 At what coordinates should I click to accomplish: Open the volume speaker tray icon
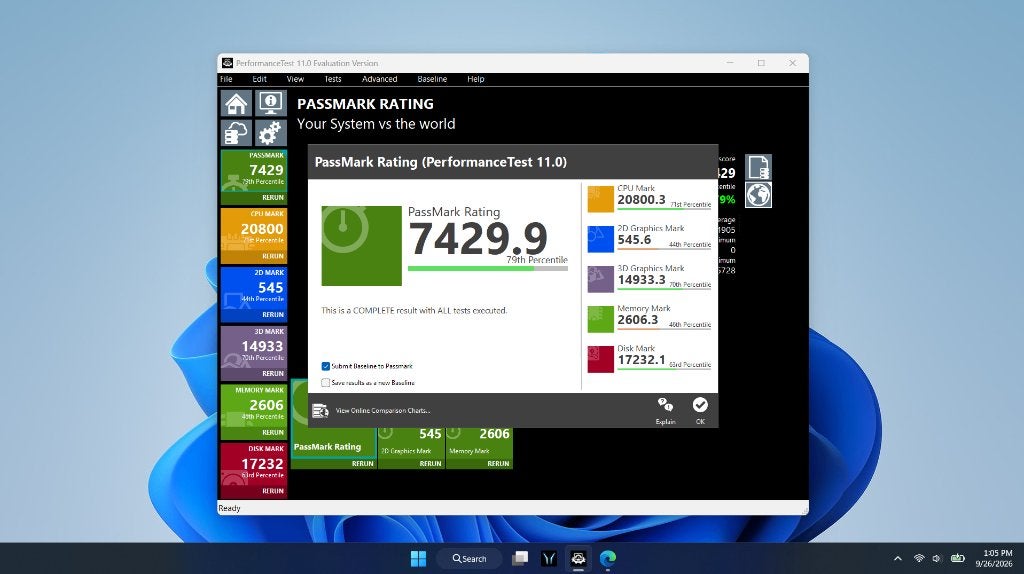936,558
